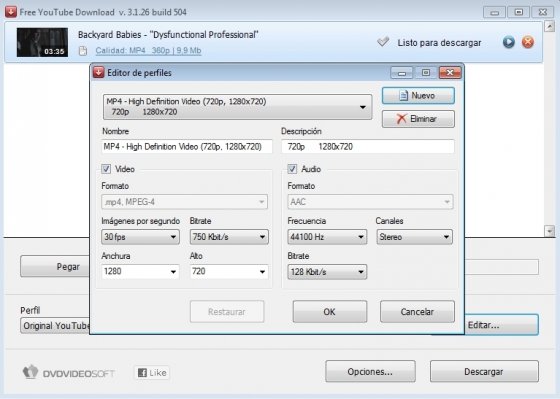The height and width of the screenshot is (399, 560).
Task: Uncheck the Video checkbox
Action: pos(106,169)
